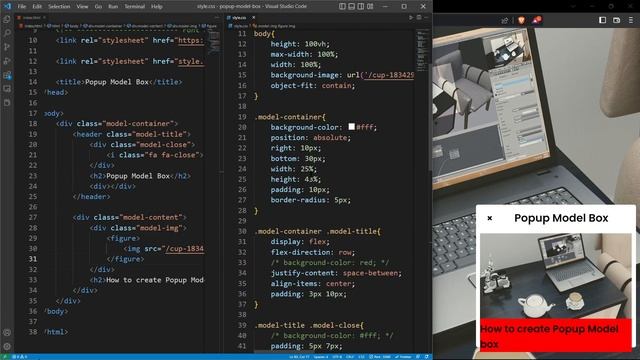
Task: Click '.model-container{' selector on line 19
Action: 290,117
